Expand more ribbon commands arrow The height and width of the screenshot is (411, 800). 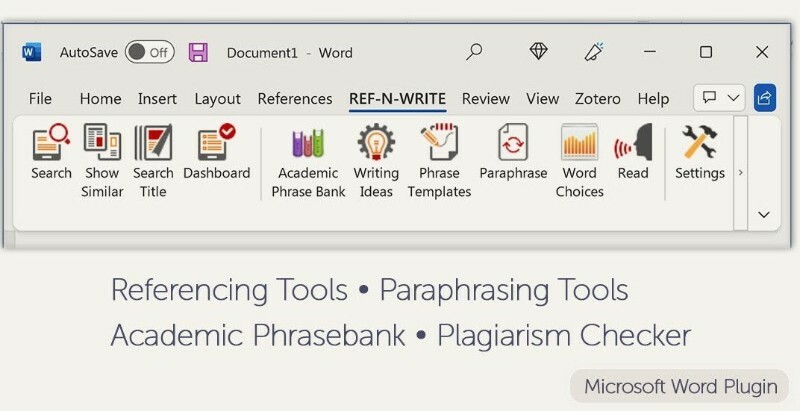[740, 173]
